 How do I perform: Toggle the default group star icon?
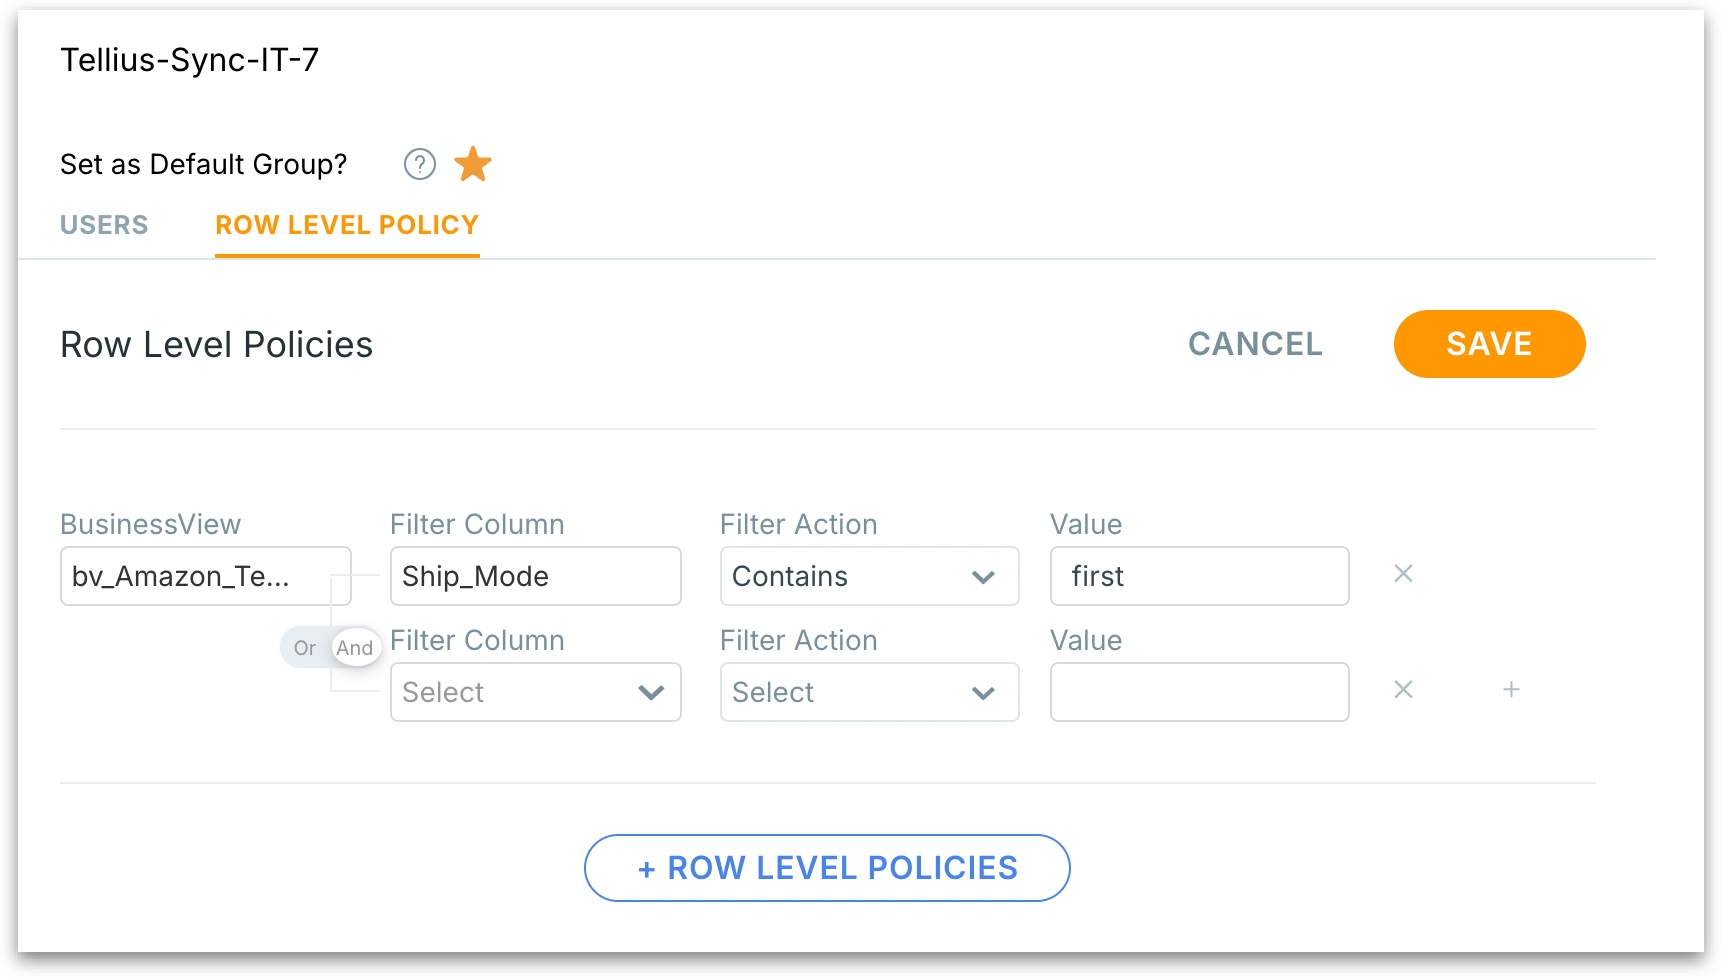coord(473,164)
